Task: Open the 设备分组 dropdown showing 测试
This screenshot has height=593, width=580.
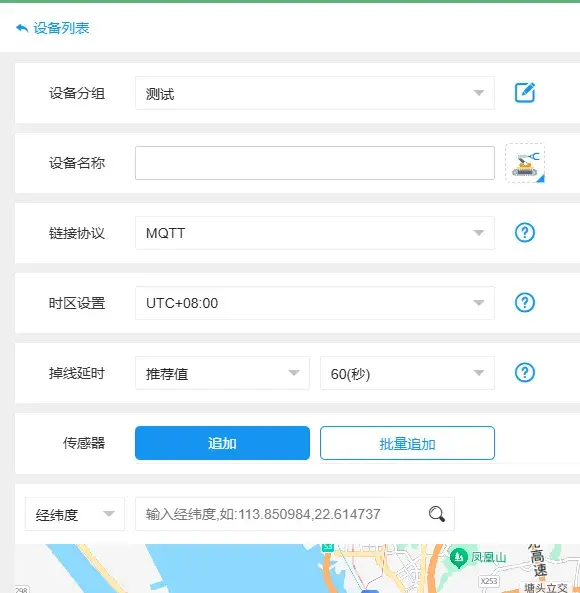Action: (315, 93)
